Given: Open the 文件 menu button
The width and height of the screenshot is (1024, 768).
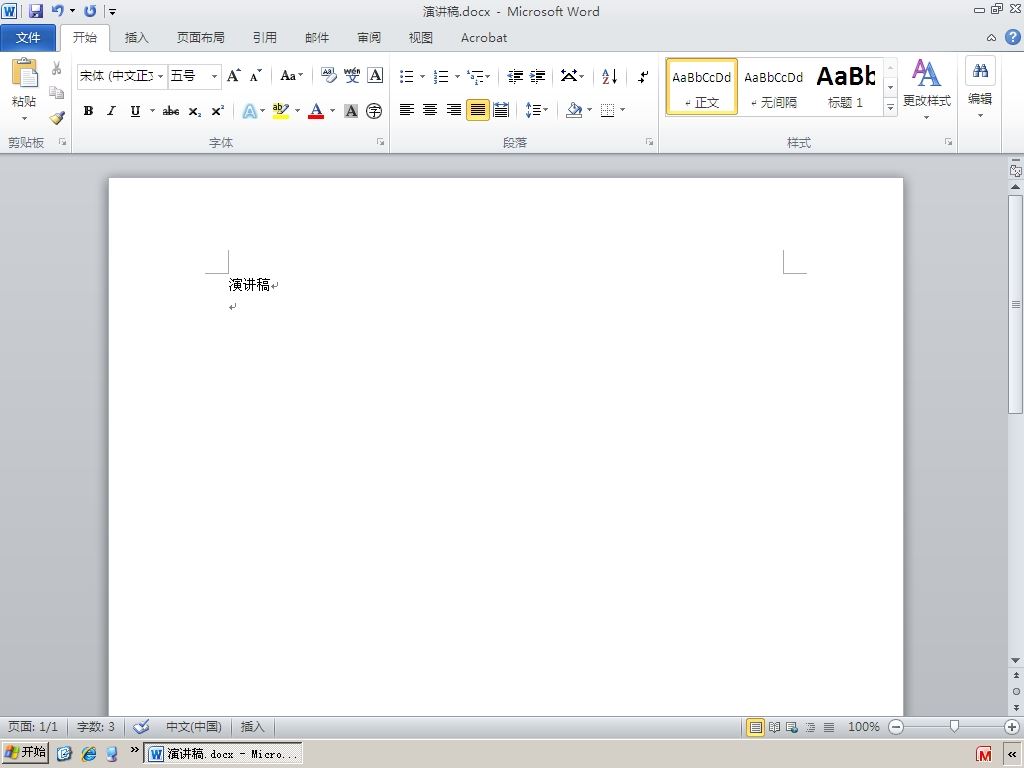Looking at the screenshot, I should coord(28,38).
